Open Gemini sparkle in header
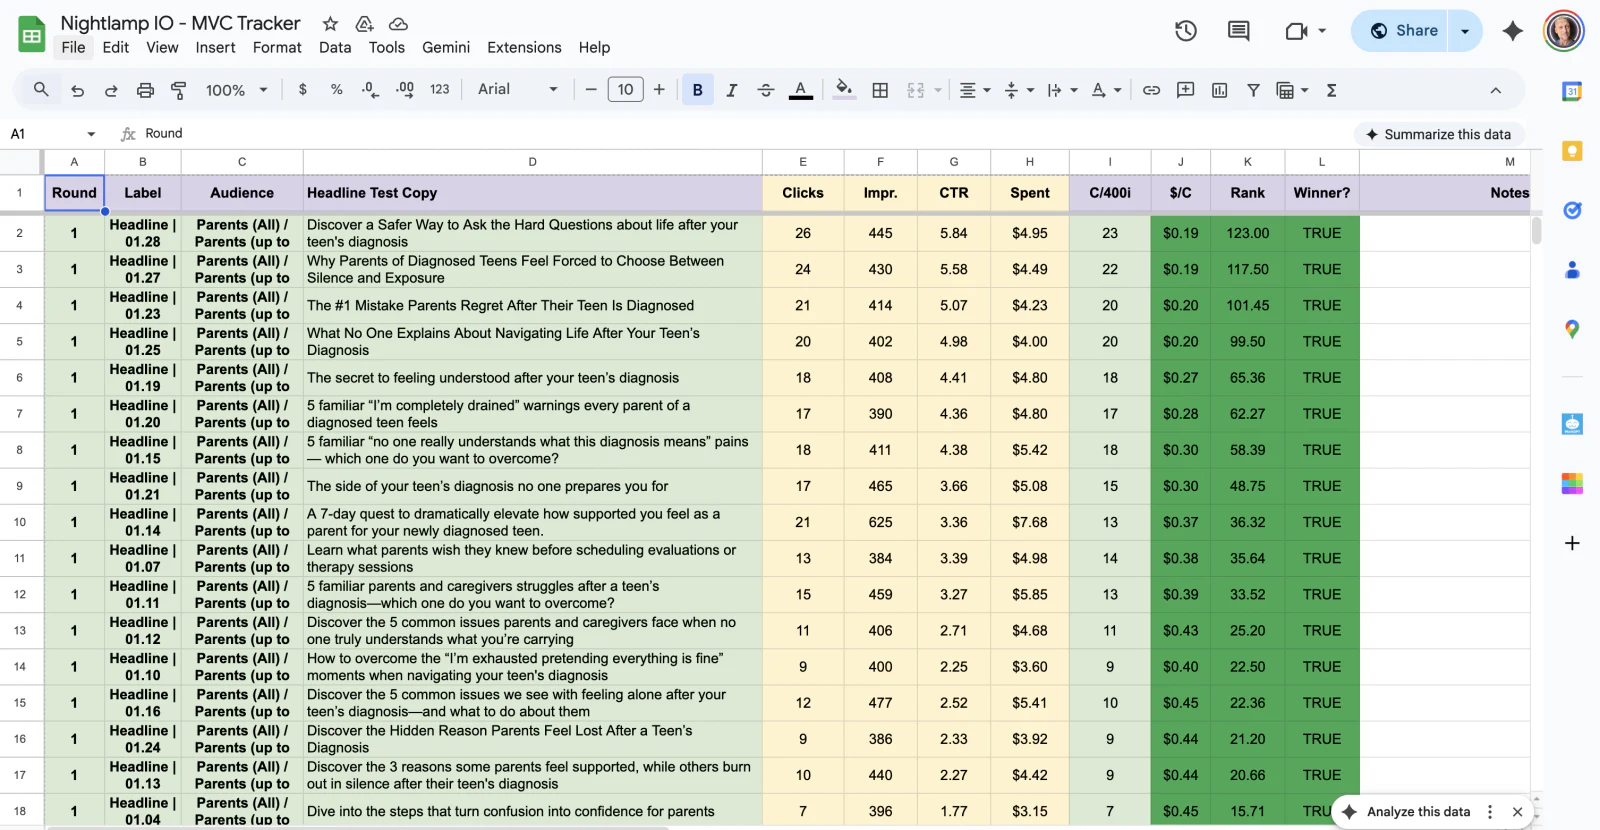This screenshot has width=1600, height=830. point(1513,31)
